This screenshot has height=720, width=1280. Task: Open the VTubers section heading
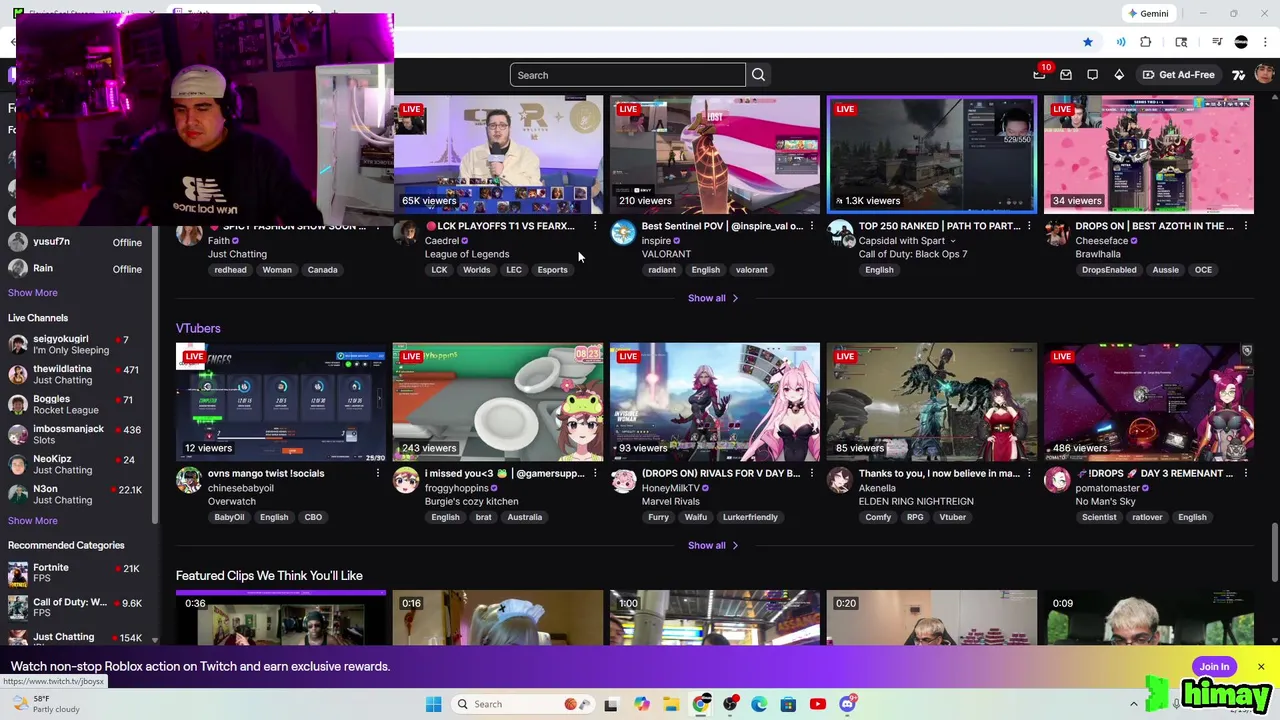click(198, 328)
